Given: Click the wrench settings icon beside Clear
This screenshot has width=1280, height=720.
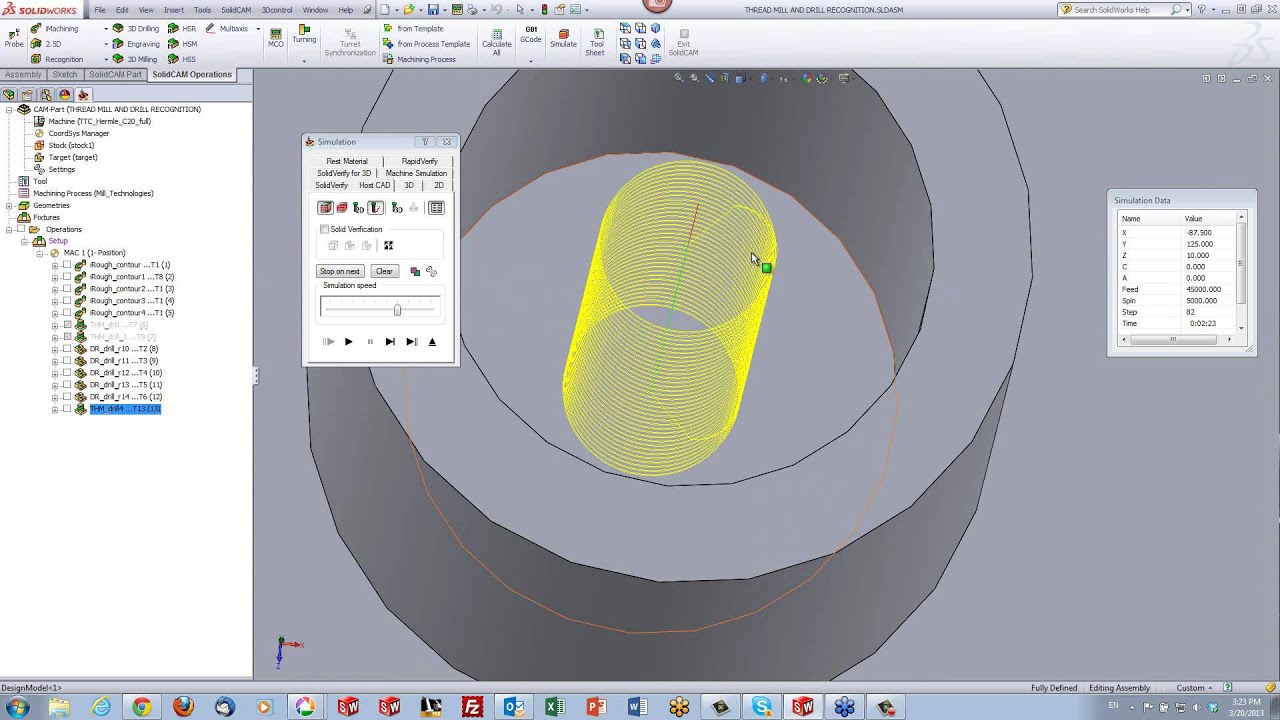Looking at the screenshot, I should (431, 271).
